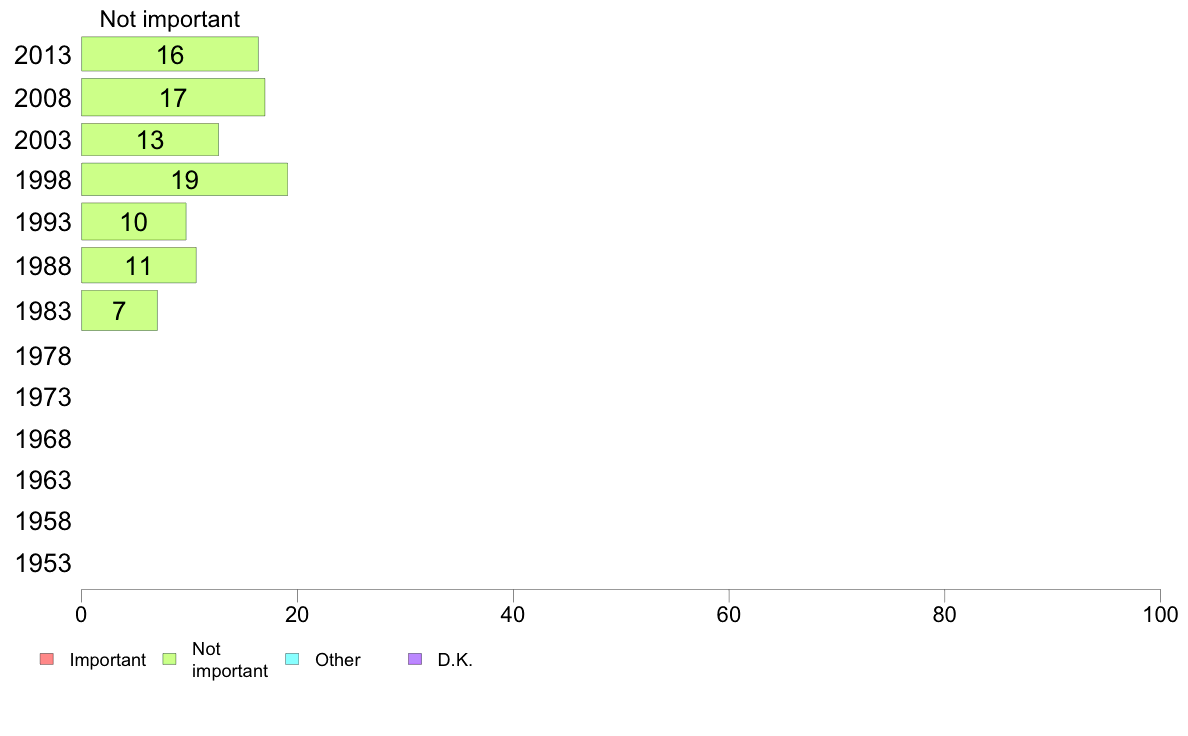Select the 2008 bar showing 17

pyautogui.click(x=174, y=97)
